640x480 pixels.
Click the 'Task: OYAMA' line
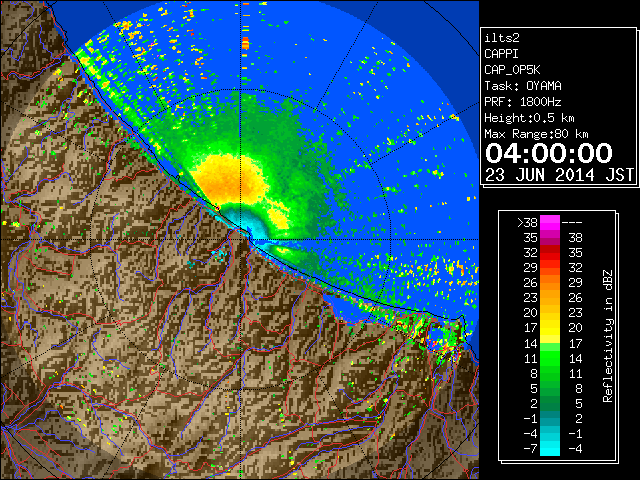(523, 86)
